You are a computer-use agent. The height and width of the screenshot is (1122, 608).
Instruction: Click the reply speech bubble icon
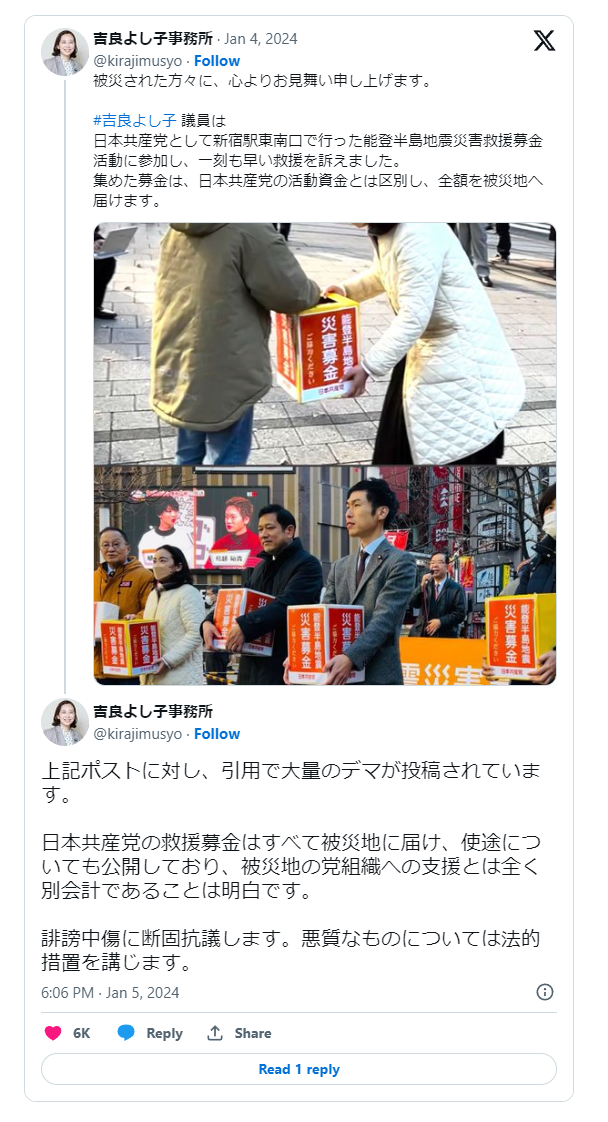click(x=126, y=1033)
